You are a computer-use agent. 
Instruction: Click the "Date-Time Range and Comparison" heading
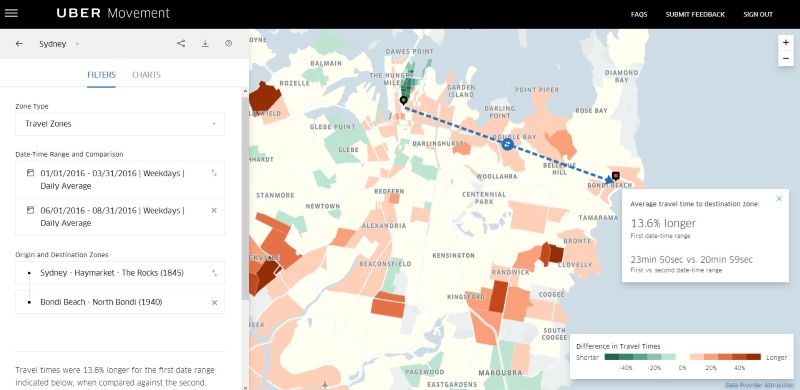pos(69,154)
